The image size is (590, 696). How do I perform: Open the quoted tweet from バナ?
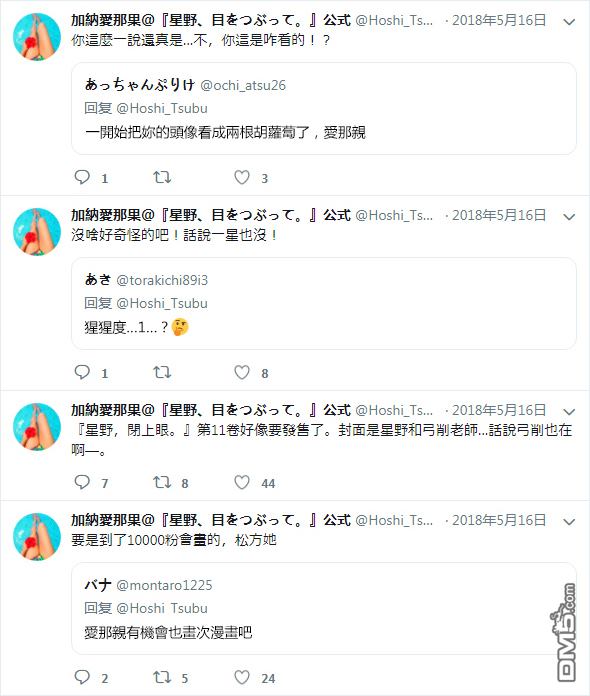click(x=324, y=608)
